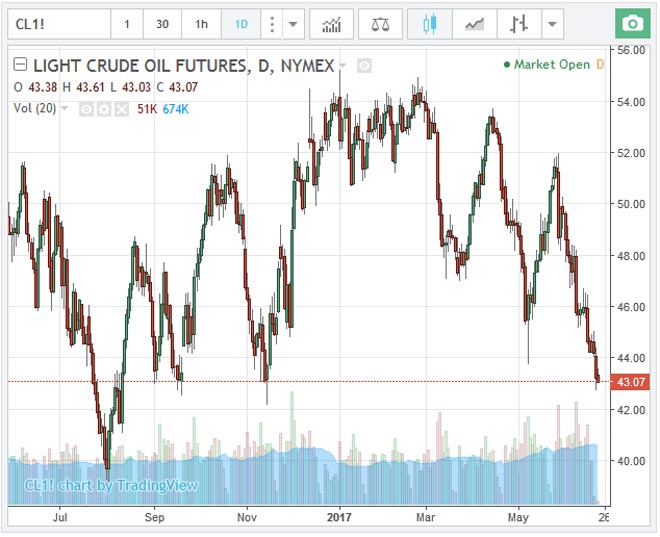Toggle visibility of the Vol indicator
The width and height of the screenshot is (660, 537).
tap(86, 107)
